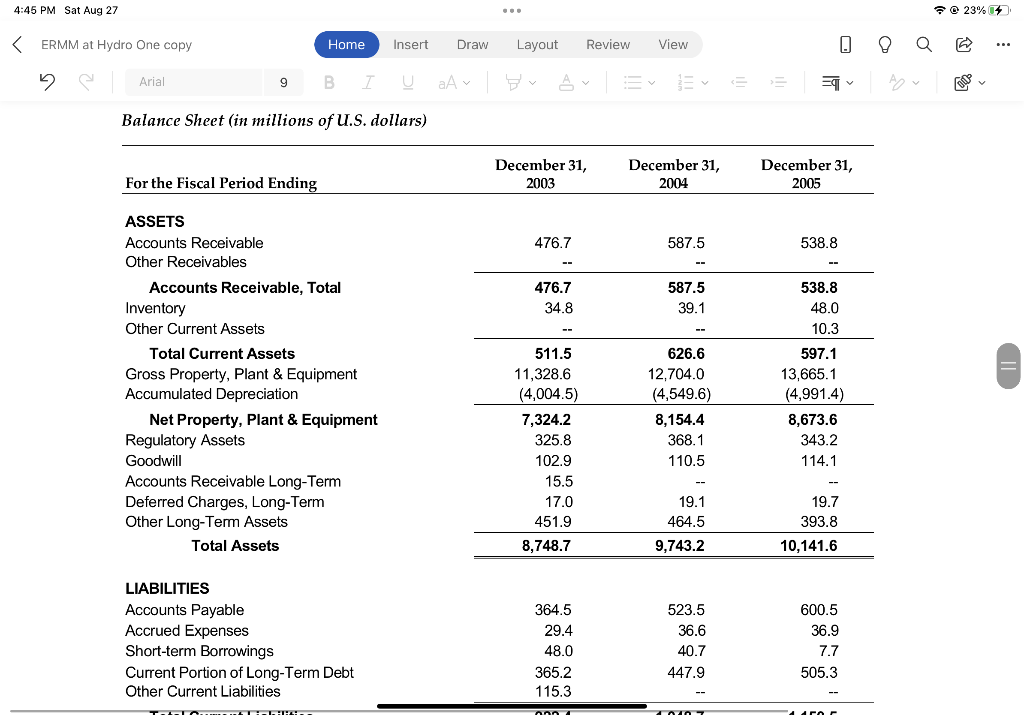Open the Share options
This screenshot has width=1024, height=715.
coord(963,44)
